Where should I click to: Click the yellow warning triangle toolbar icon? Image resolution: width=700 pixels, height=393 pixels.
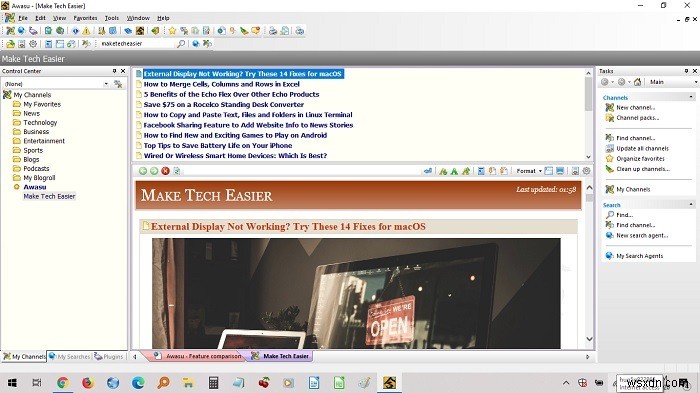(x=87, y=31)
